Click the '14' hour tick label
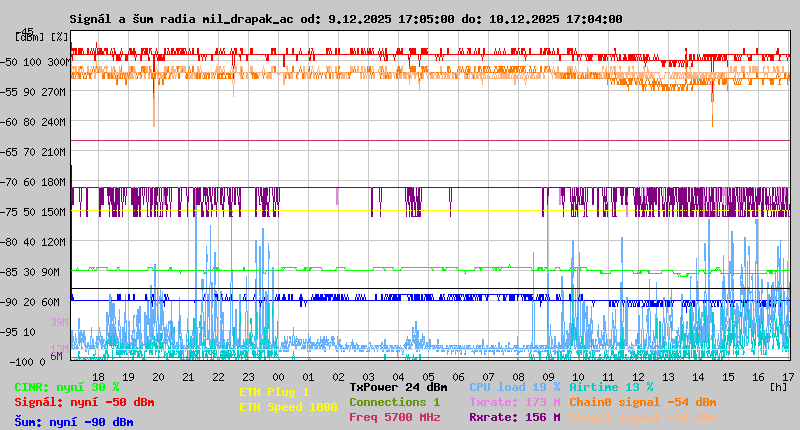 coord(698,377)
